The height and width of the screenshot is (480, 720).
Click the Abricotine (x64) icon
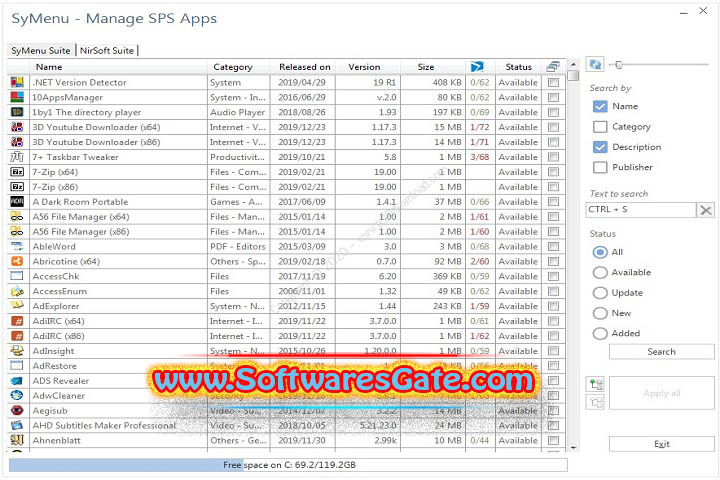(x=17, y=261)
